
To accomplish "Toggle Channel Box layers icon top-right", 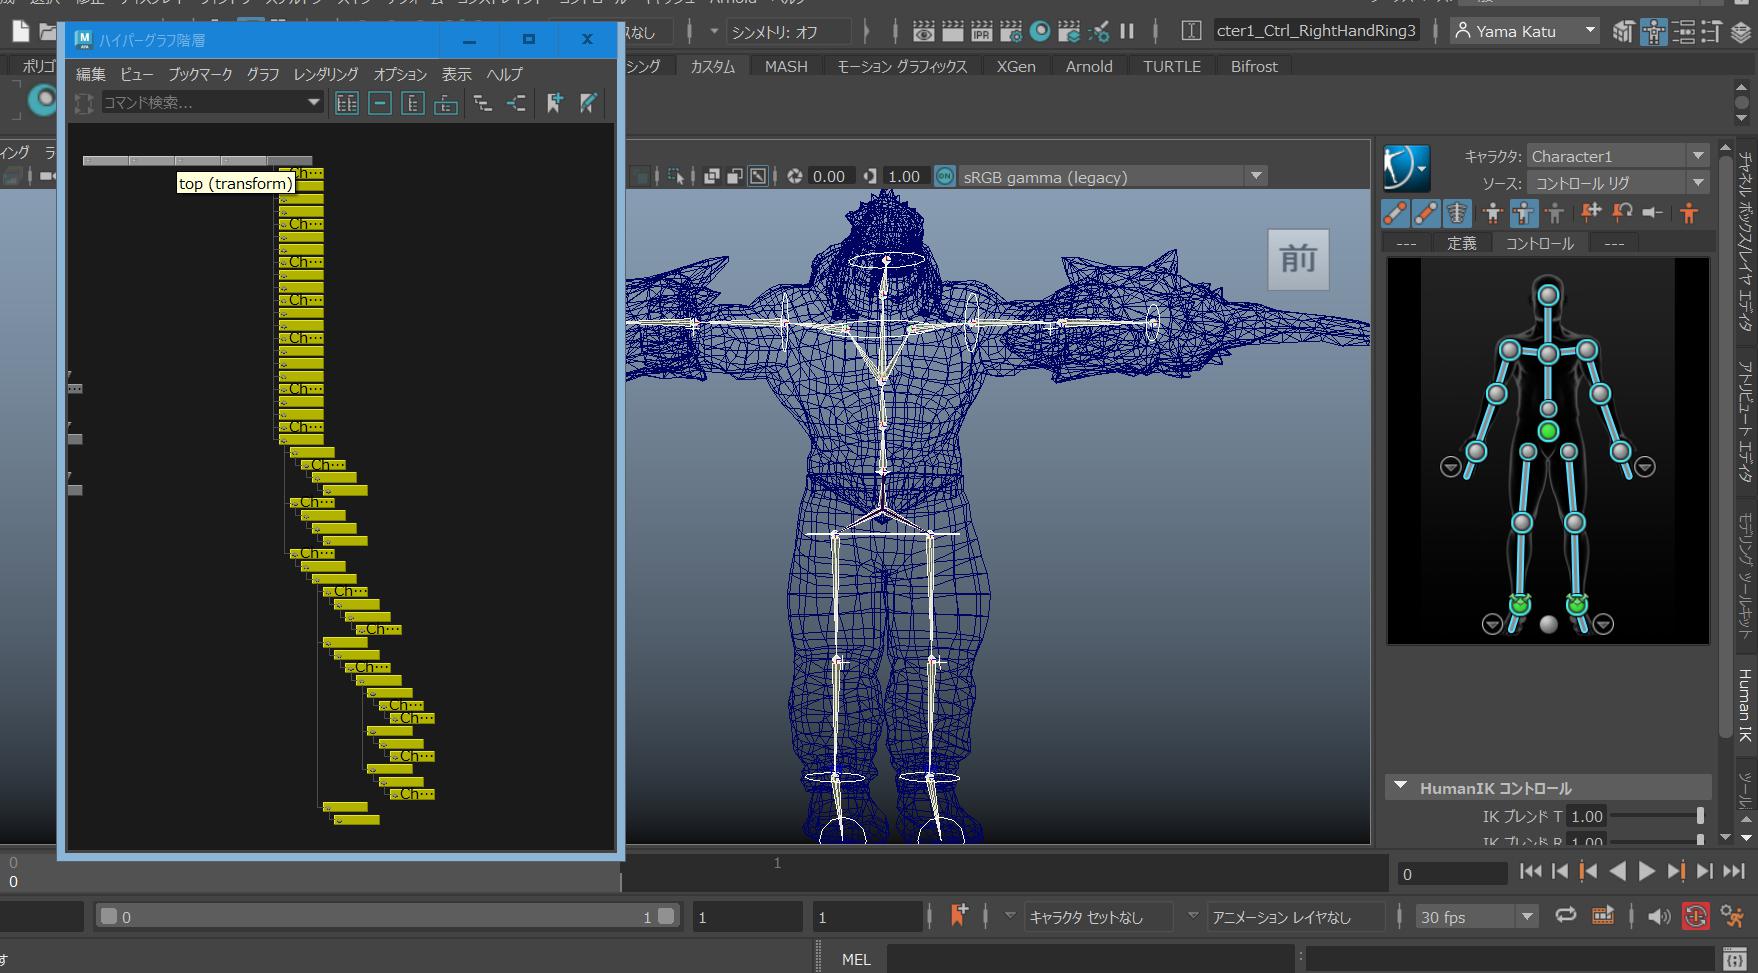I will pyautogui.click(x=1742, y=32).
